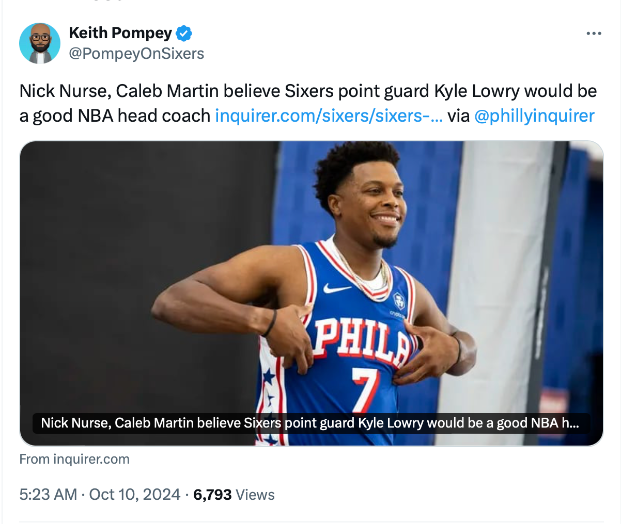
Task: Open the inquirer.com/sixers article link
Action: [x=328, y=116]
